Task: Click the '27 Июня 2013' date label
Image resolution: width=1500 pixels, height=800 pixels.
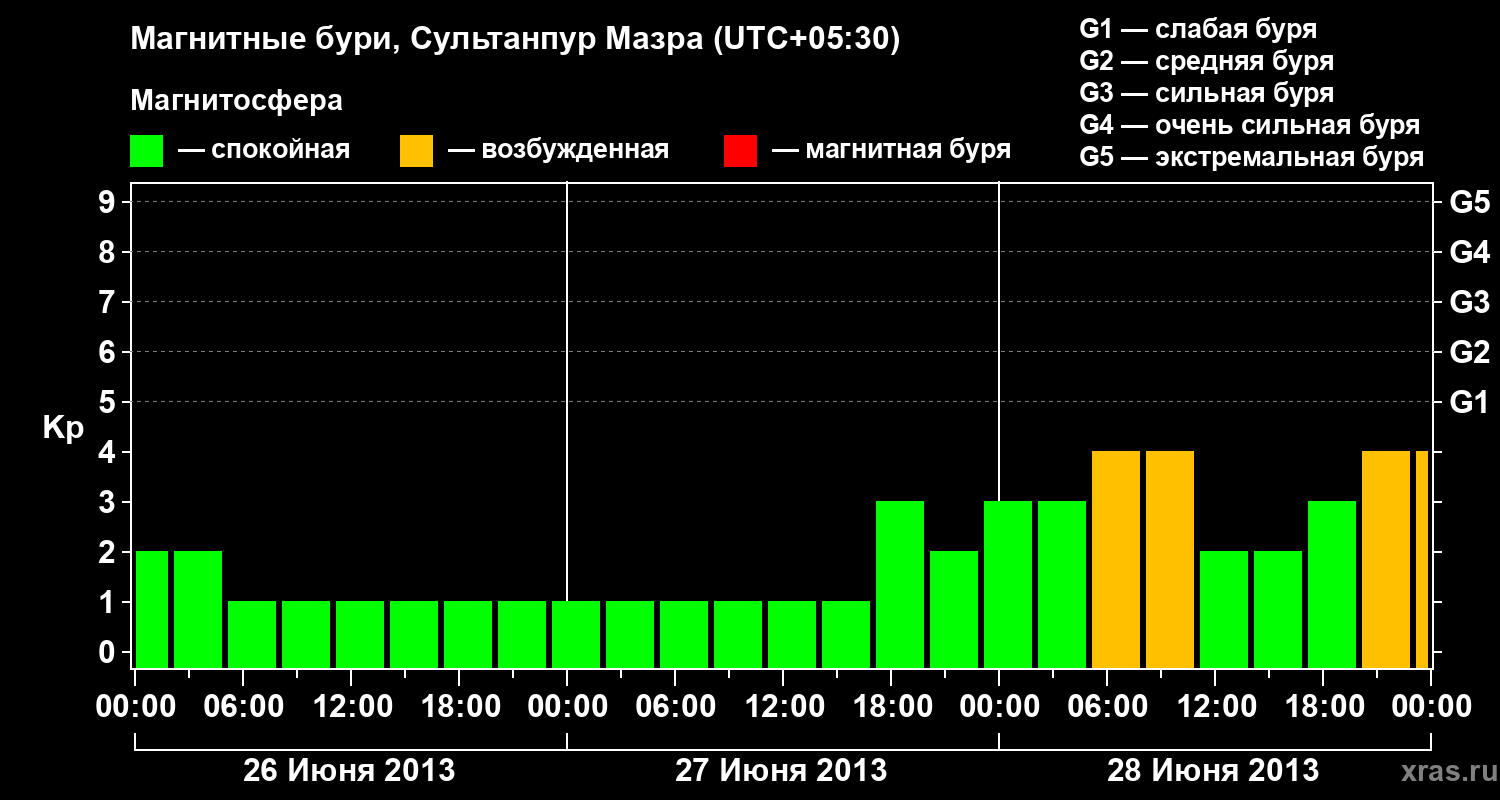Action: (x=781, y=771)
